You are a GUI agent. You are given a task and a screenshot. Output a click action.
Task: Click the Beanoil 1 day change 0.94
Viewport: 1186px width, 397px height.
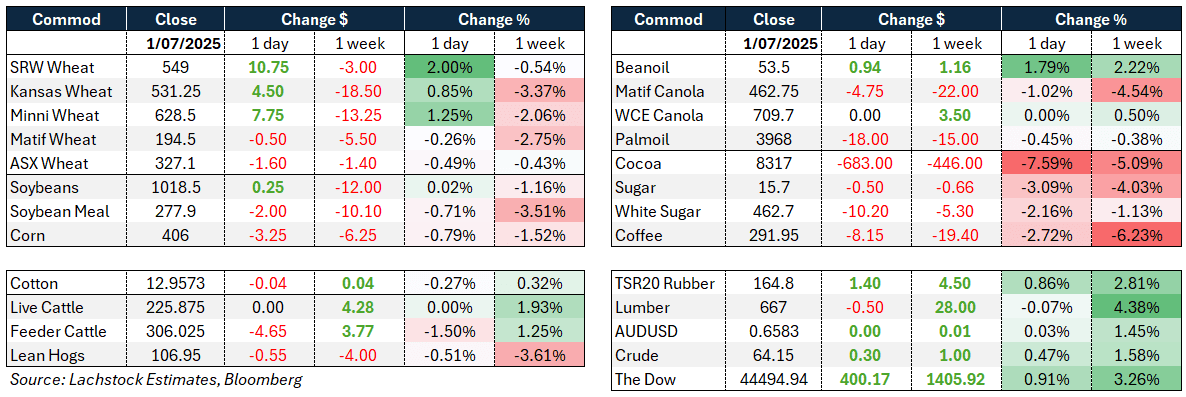(870, 68)
